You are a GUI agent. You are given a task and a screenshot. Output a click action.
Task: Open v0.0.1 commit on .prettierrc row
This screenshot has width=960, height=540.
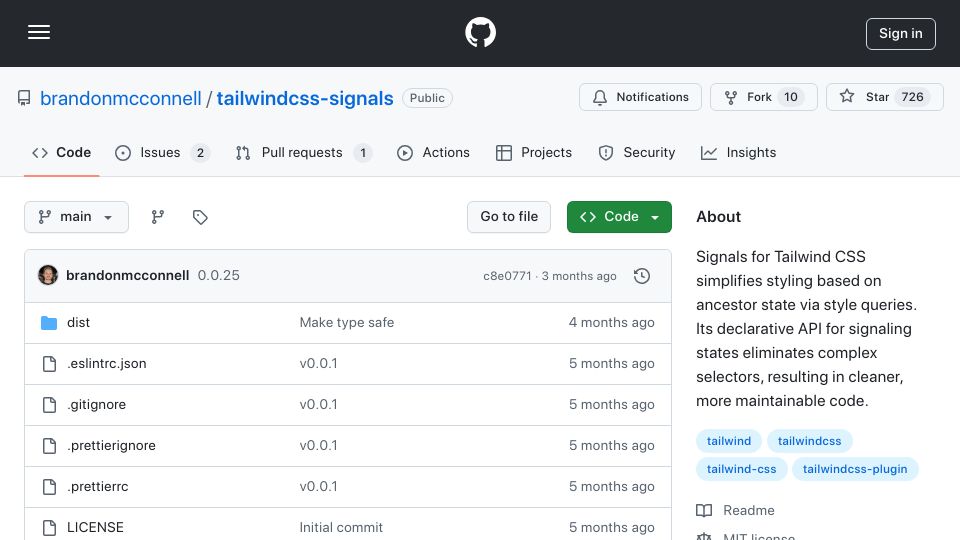pyautogui.click(x=318, y=487)
